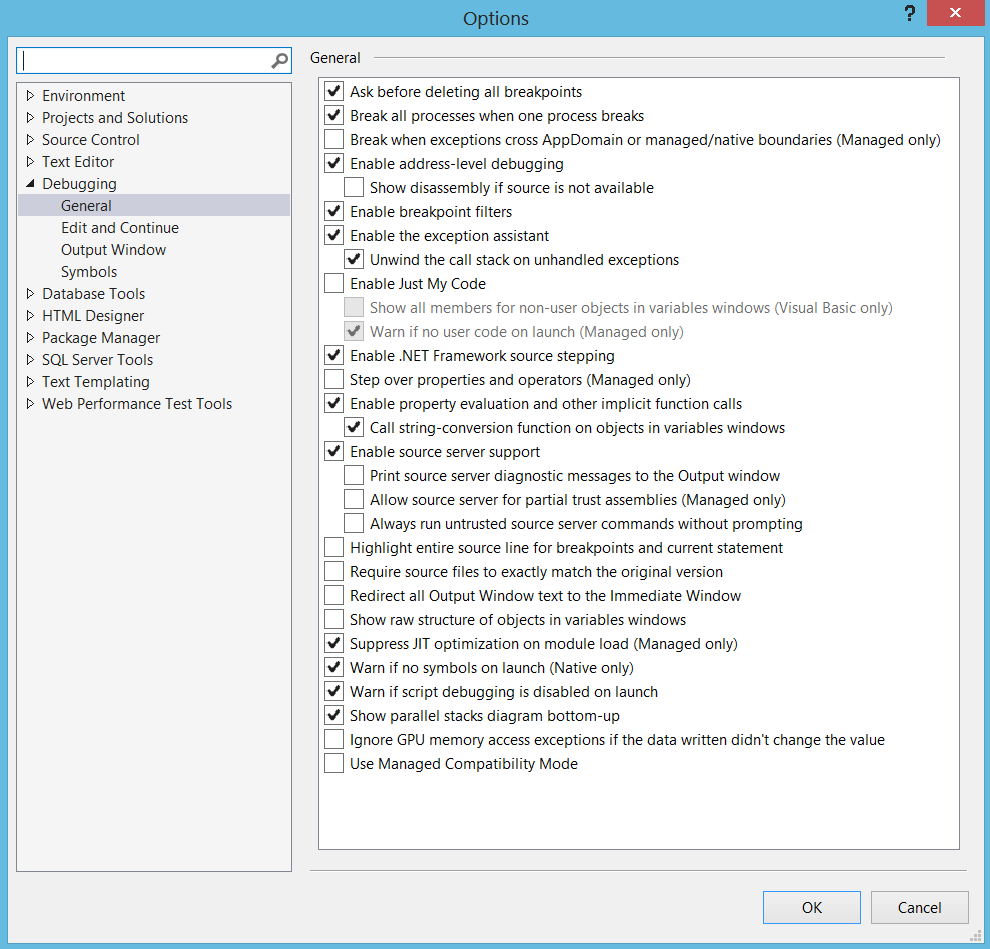Expand the Environment tree node

coord(30,96)
